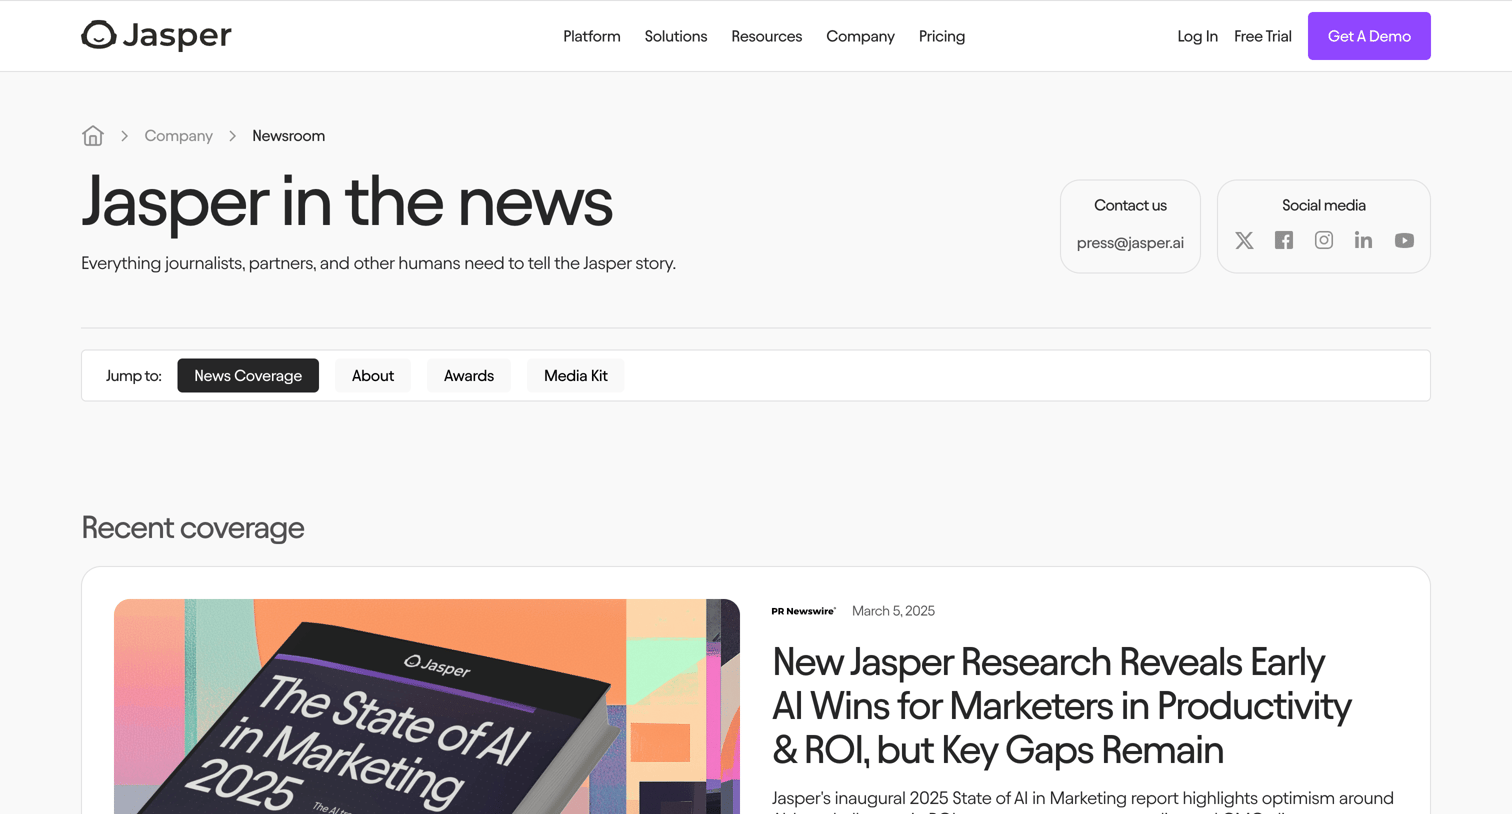1512x814 pixels.
Task: Open the Solutions navigation menu
Action: point(676,36)
